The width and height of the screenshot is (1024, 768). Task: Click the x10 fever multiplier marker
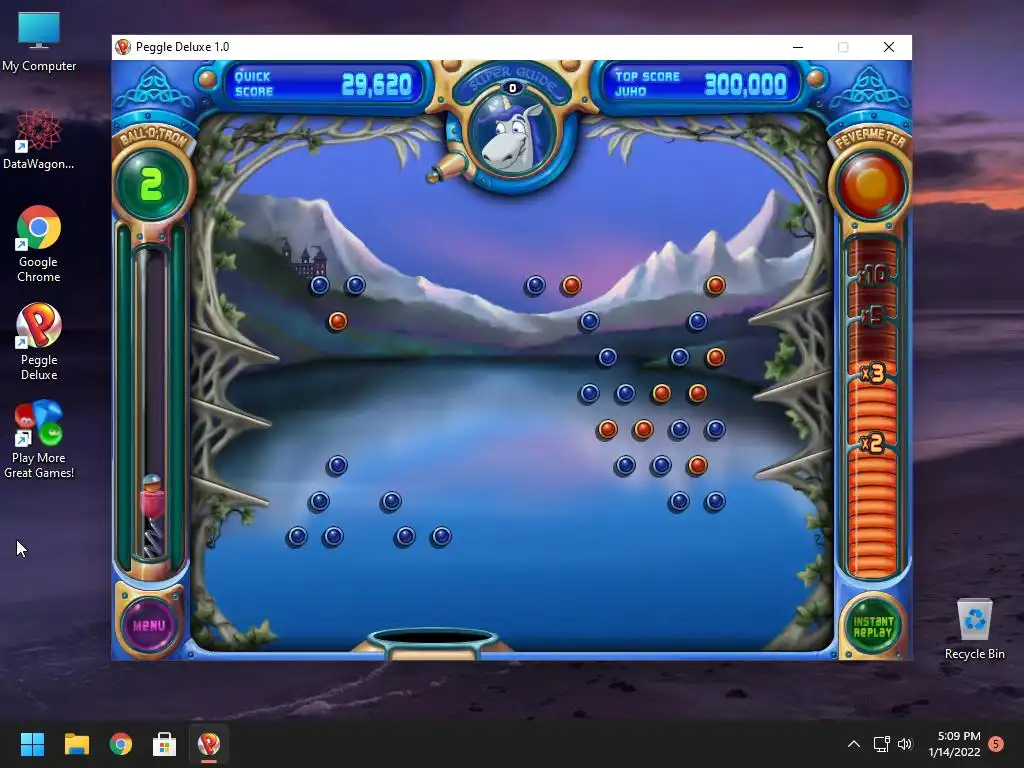872,275
